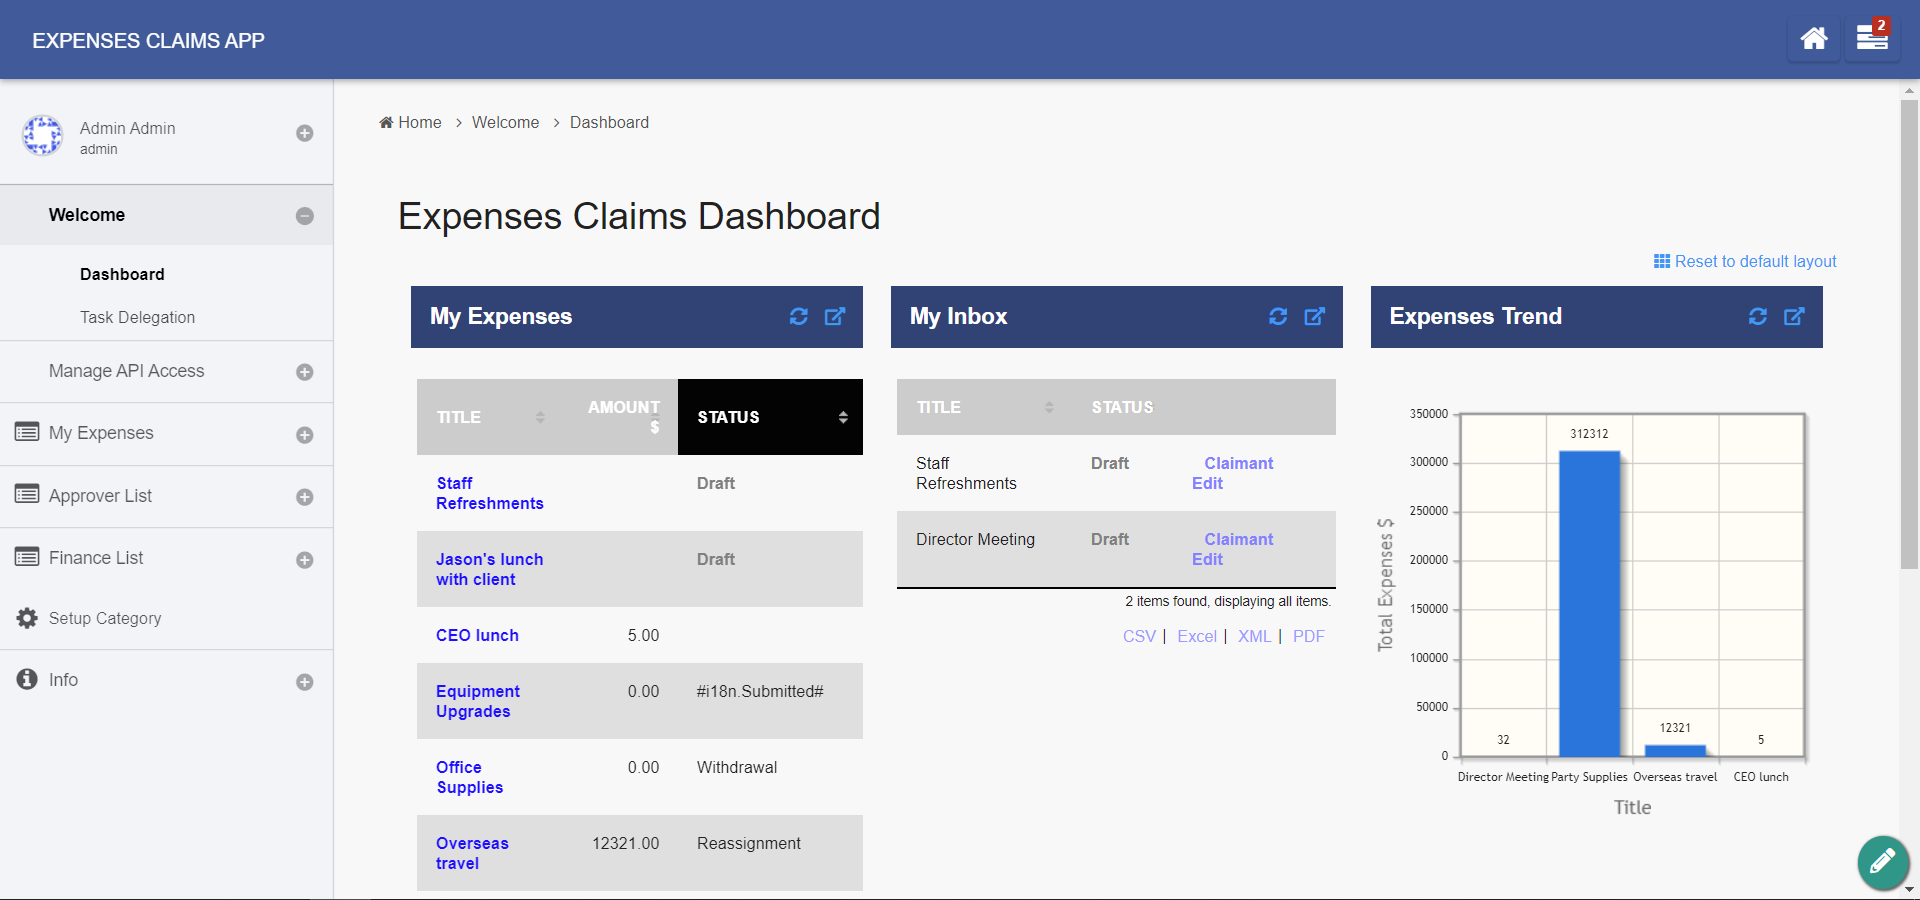1920x900 pixels.
Task: Open Setup Category from the sidebar
Action: (105, 618)
